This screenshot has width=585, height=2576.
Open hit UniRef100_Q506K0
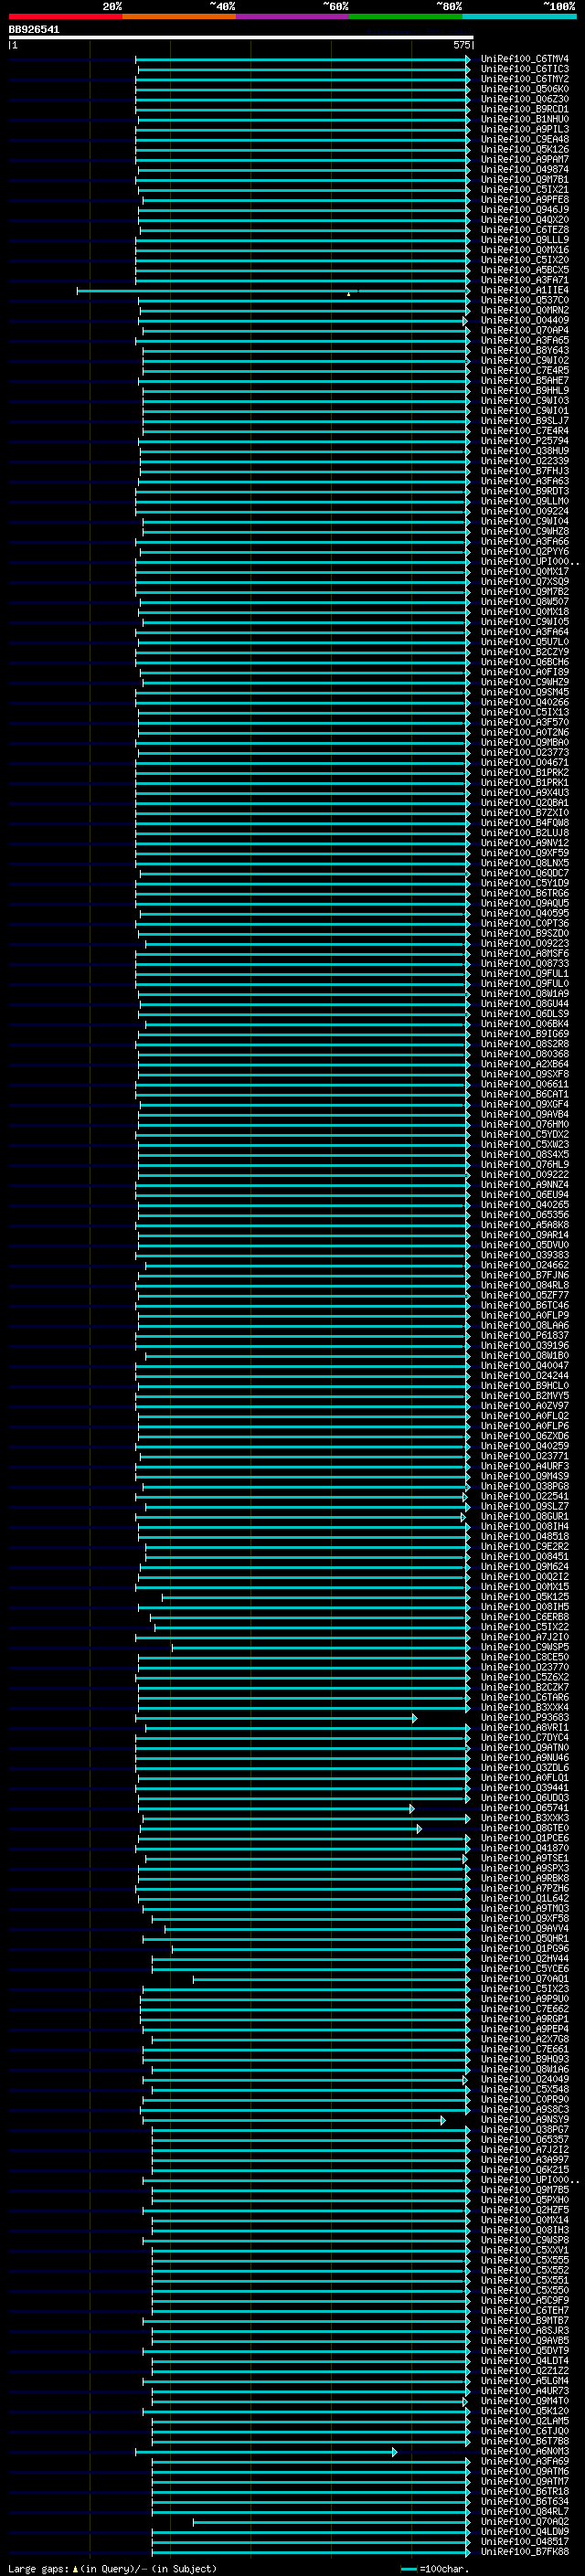tap(525, 89)
